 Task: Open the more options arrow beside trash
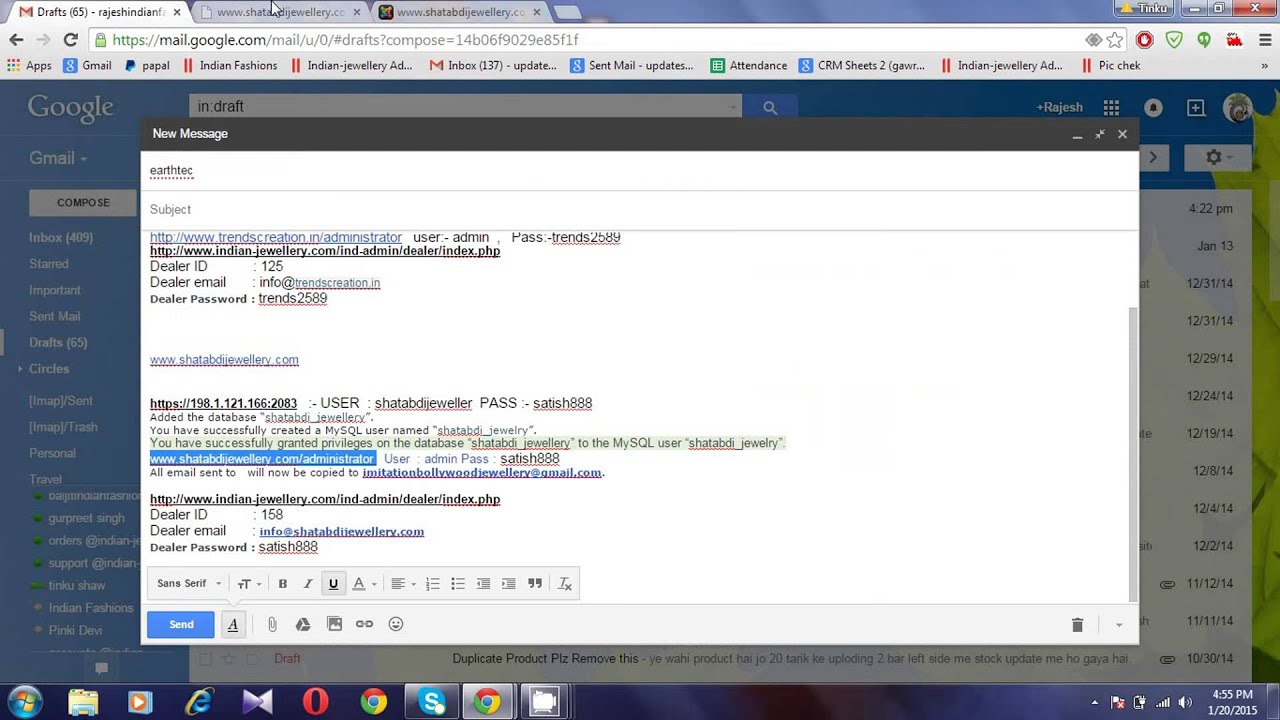pos(1119,625)
